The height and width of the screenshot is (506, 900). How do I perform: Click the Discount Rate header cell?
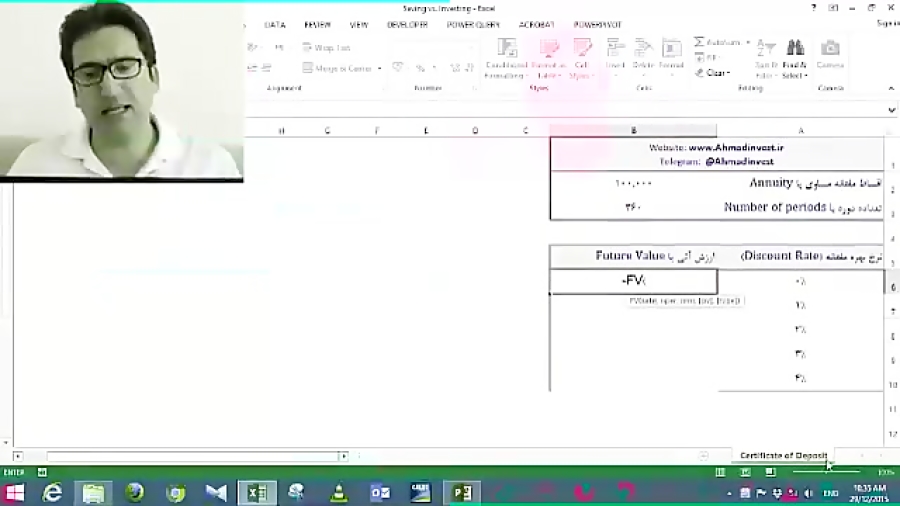click(801, 256)
